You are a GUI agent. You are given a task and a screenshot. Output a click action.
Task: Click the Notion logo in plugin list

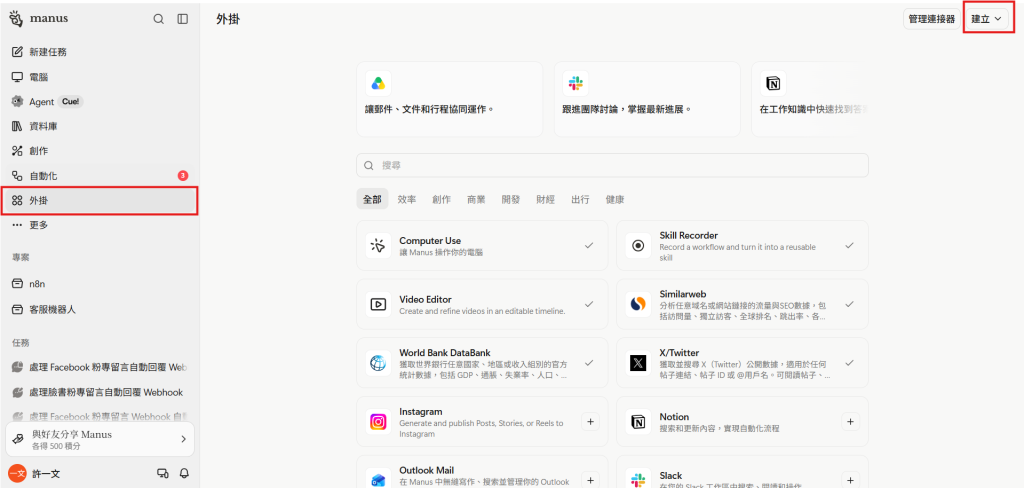(x=638, y=422)
